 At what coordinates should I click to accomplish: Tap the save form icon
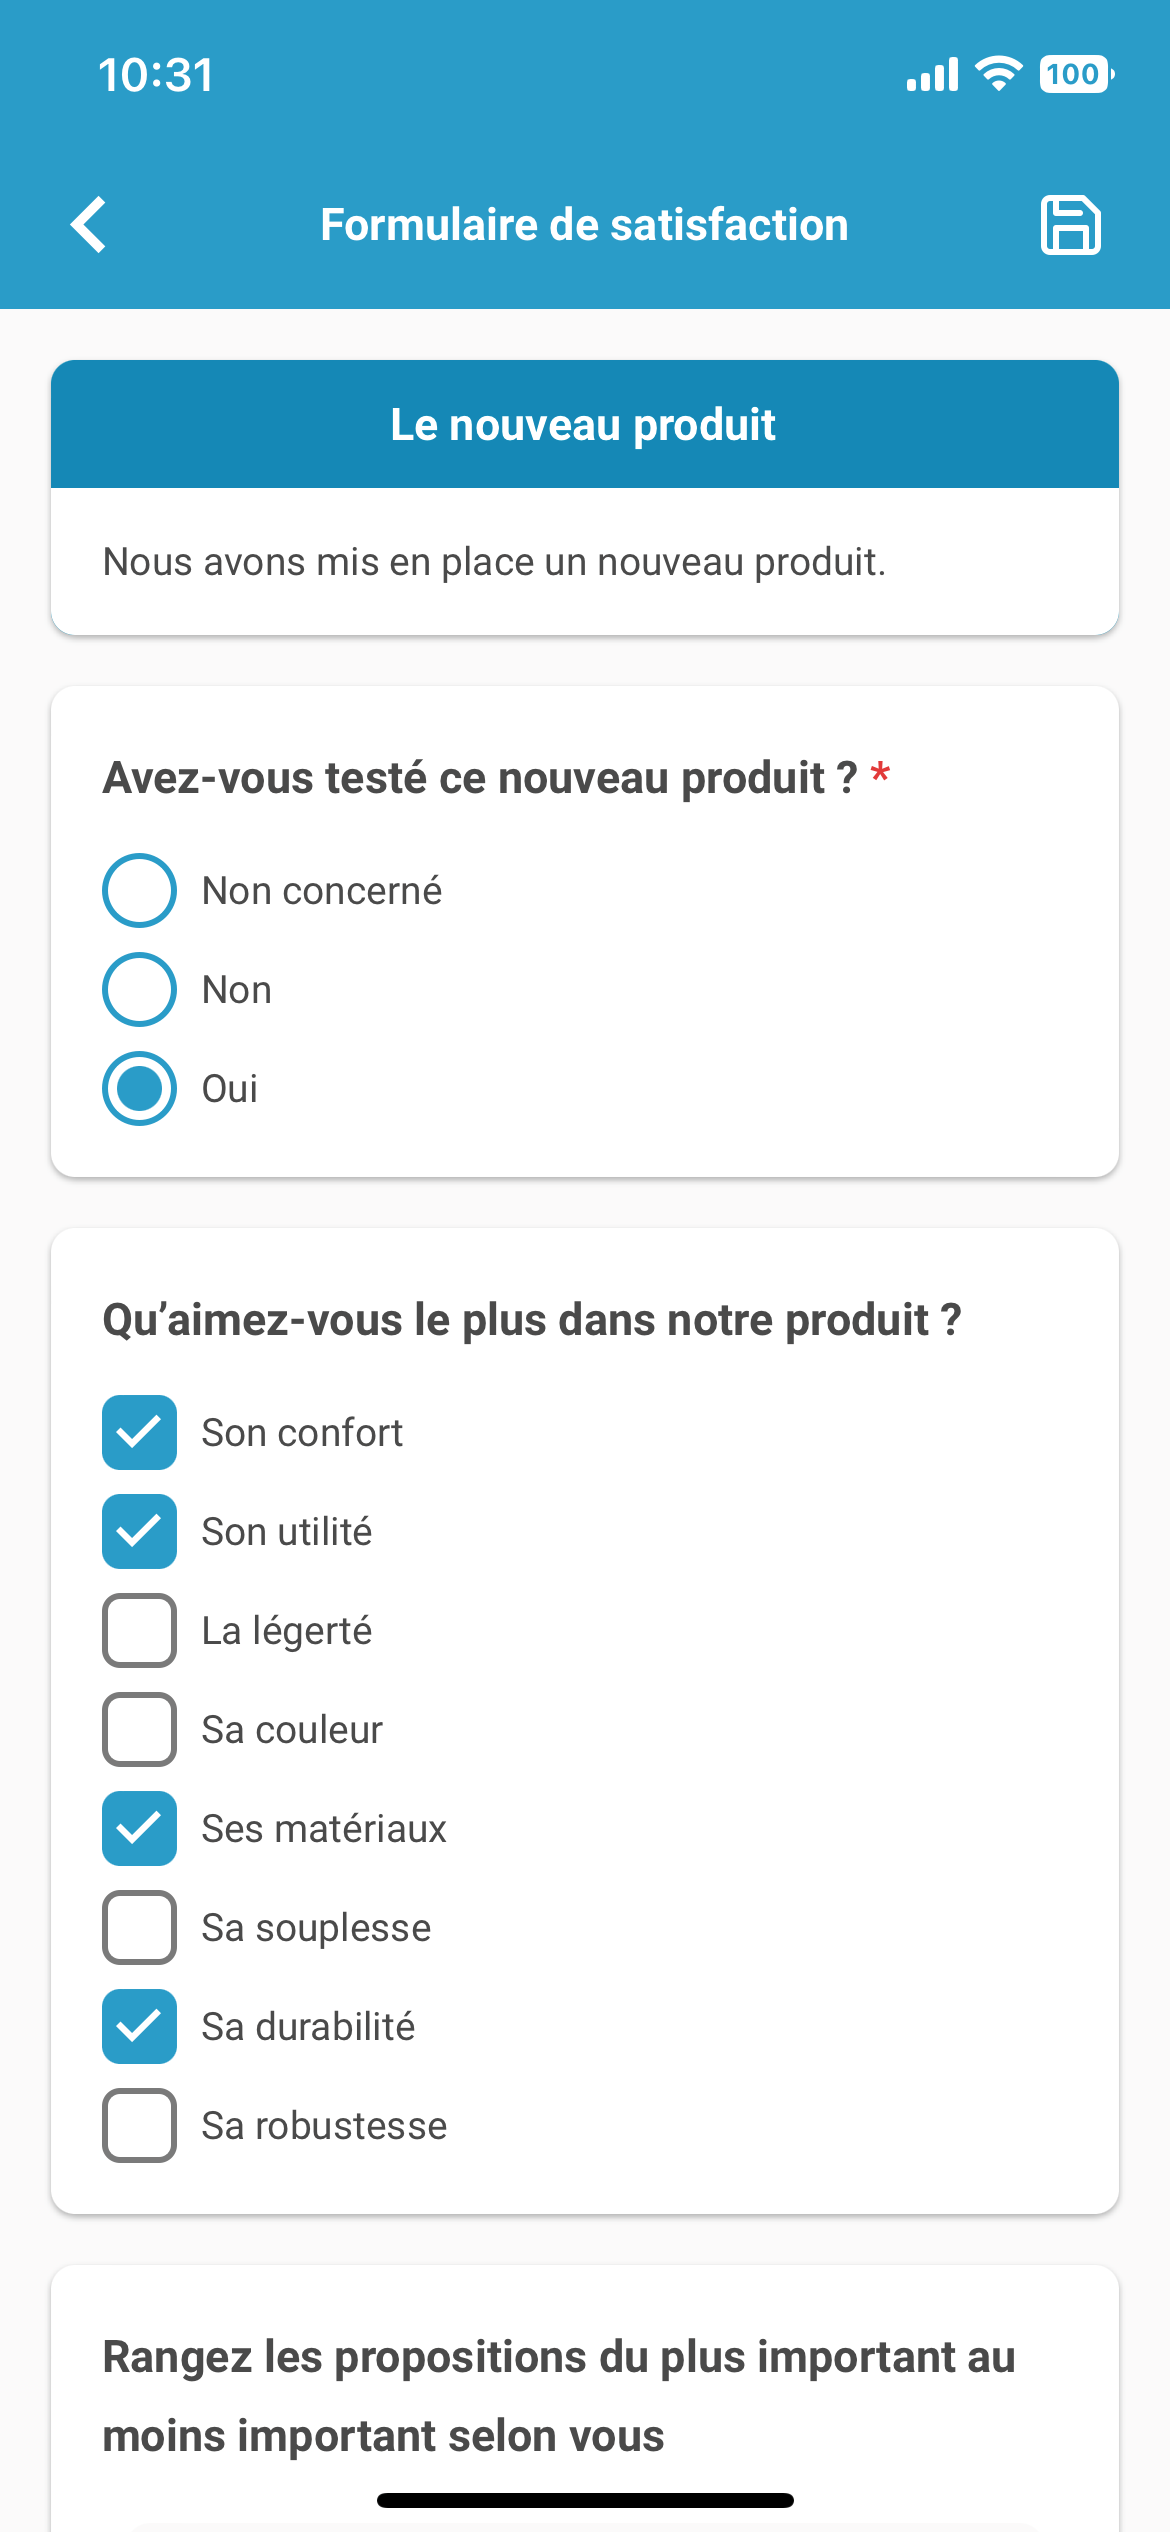pos(1071,225)
